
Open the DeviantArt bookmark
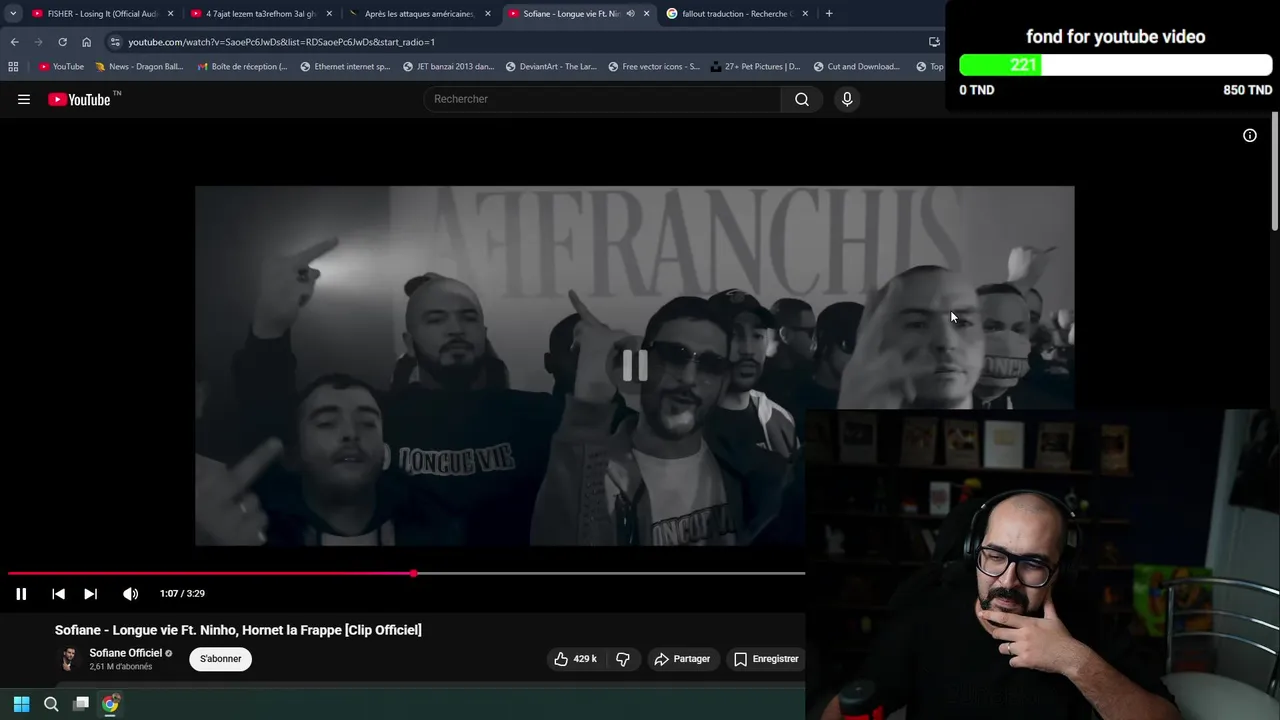point(551,67)
